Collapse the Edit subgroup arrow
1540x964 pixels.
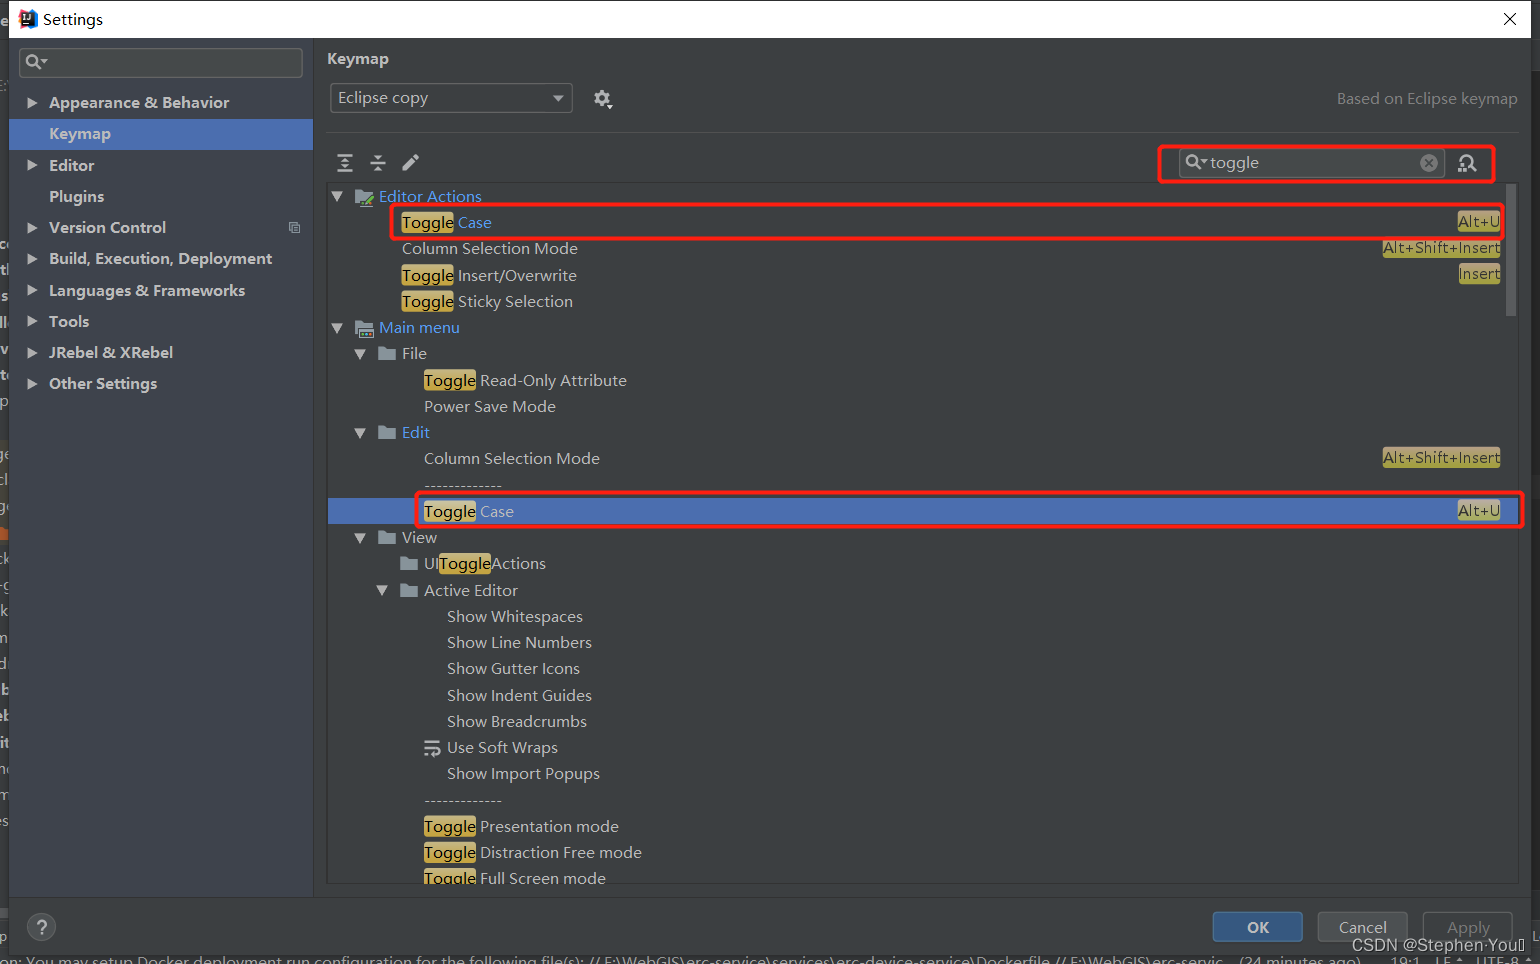pos(360,433)
